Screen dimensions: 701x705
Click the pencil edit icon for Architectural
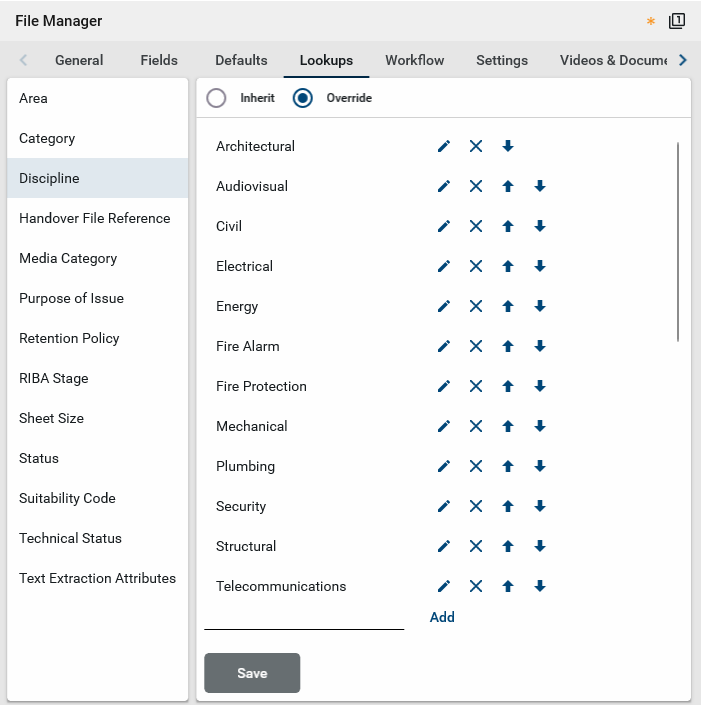444,147
